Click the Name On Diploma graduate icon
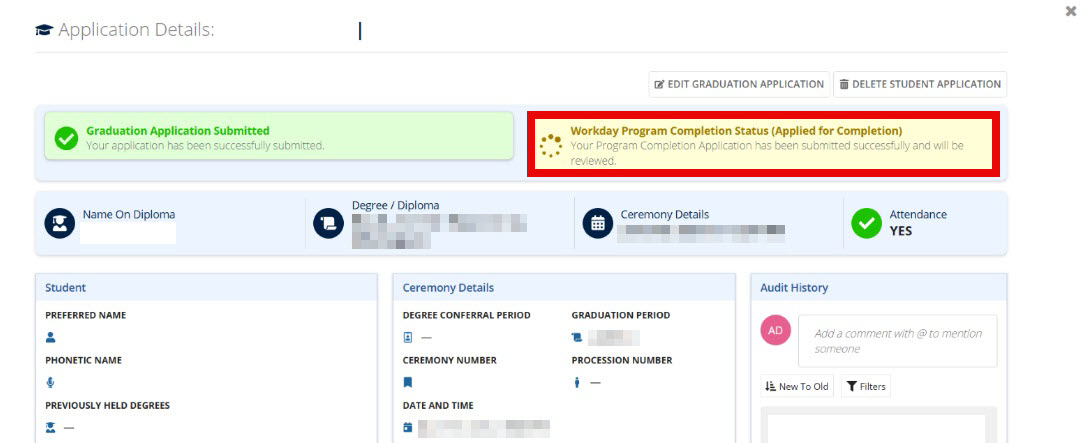 [60, 223]
